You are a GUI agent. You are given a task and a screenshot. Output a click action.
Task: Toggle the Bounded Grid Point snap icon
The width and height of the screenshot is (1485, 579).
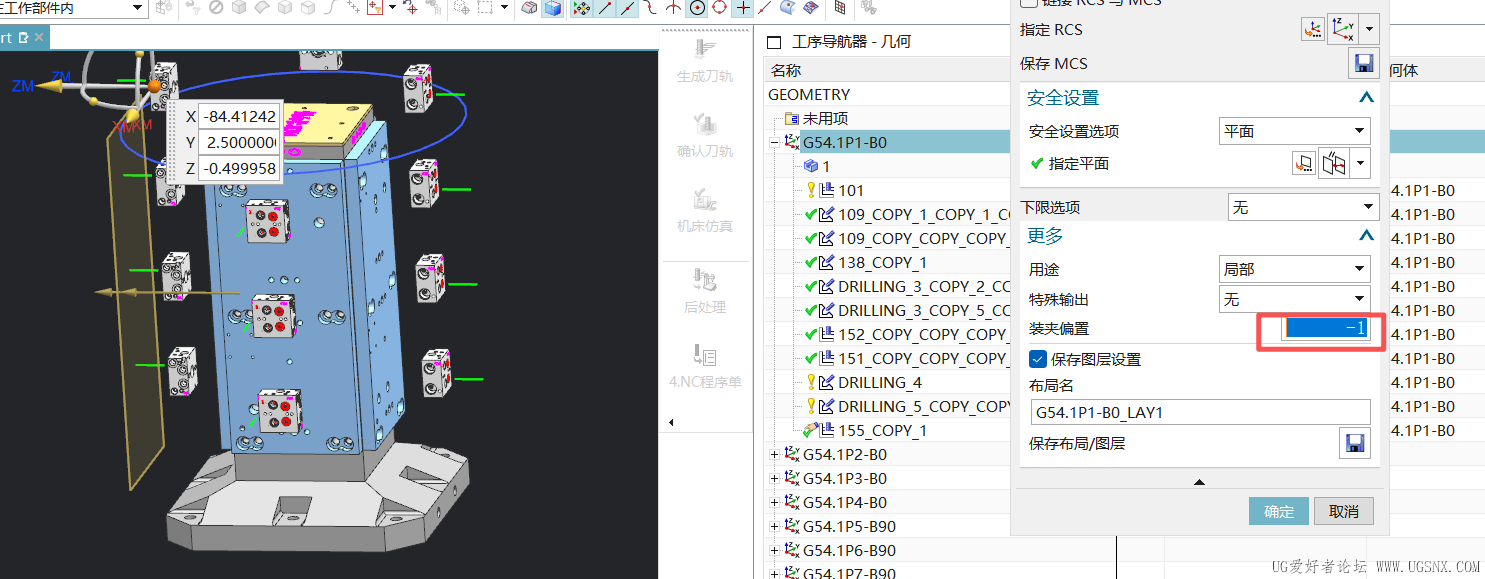tap(811, 9)
